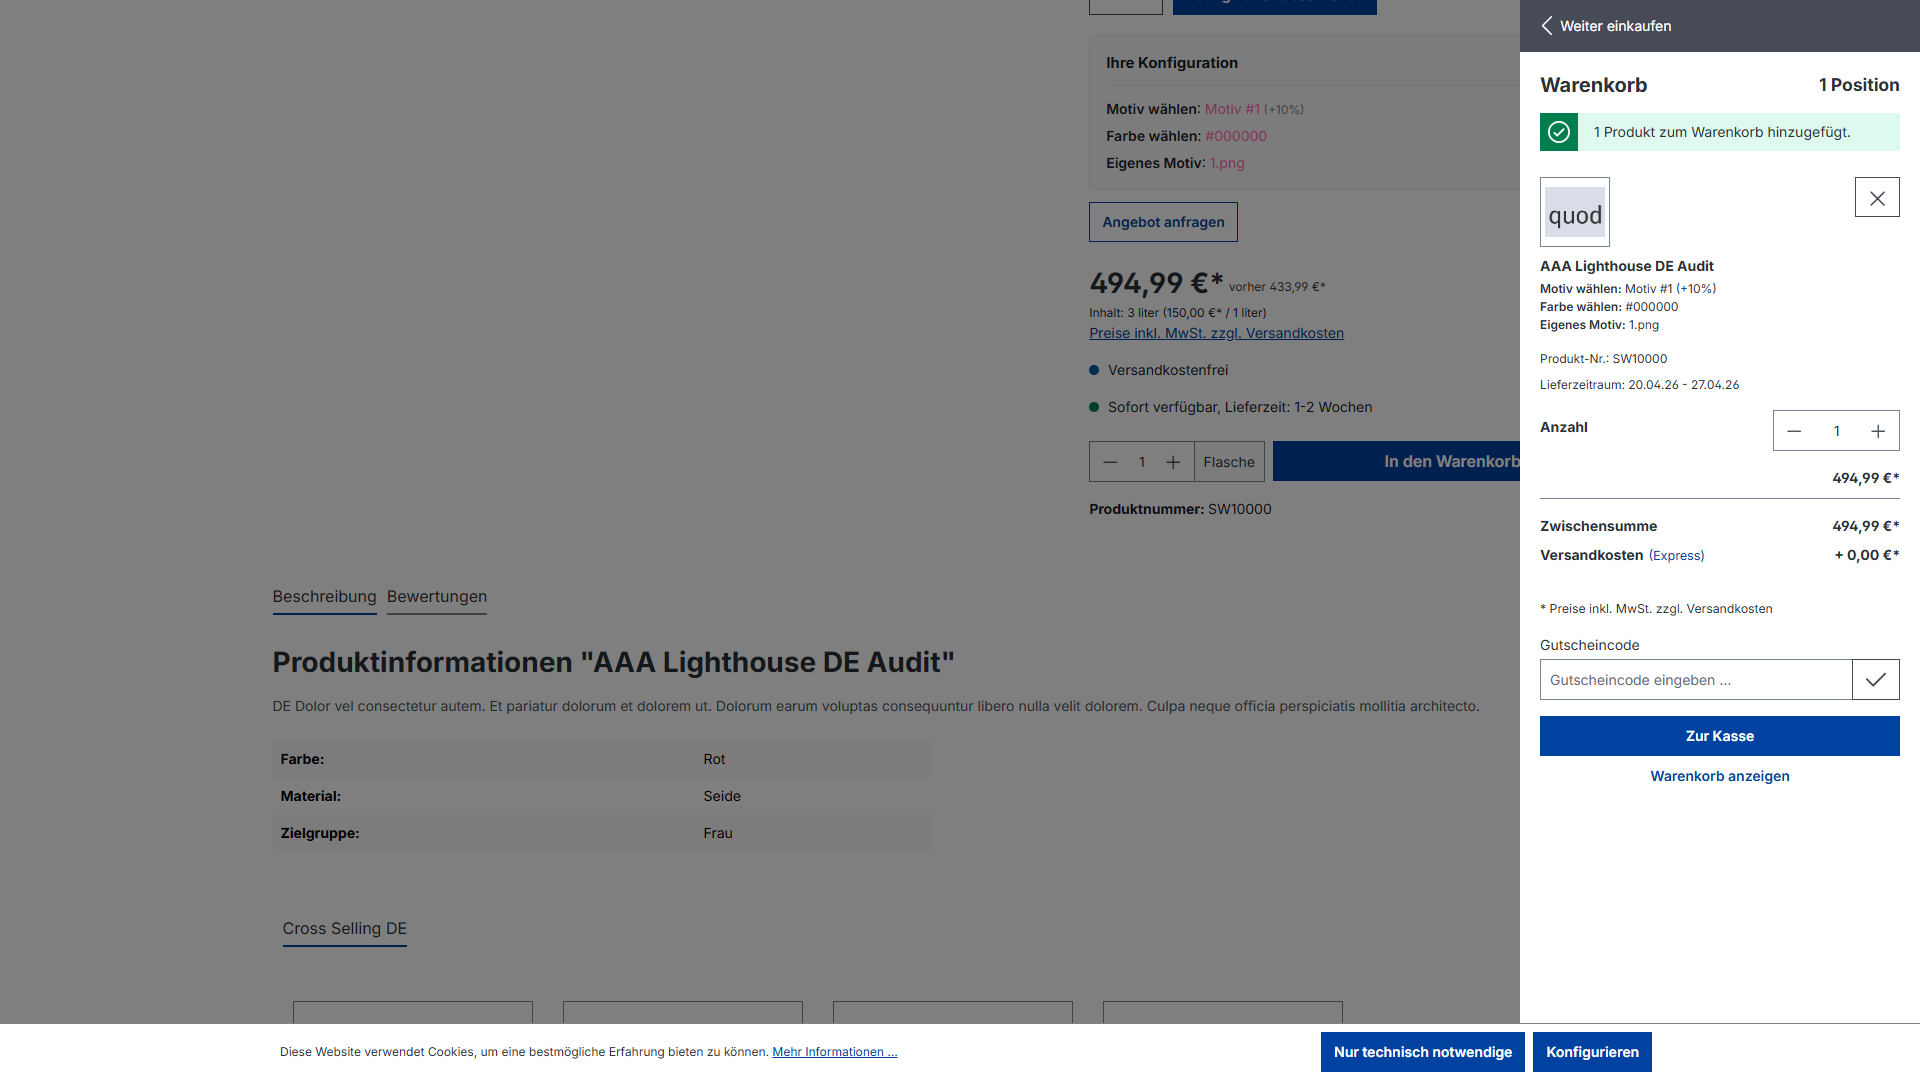Viewport: 1920px width, 1080px height.
Task: Open Preise inkl. MwSt. zzgl. Versandkosten link
Action: pos(1216,333)
